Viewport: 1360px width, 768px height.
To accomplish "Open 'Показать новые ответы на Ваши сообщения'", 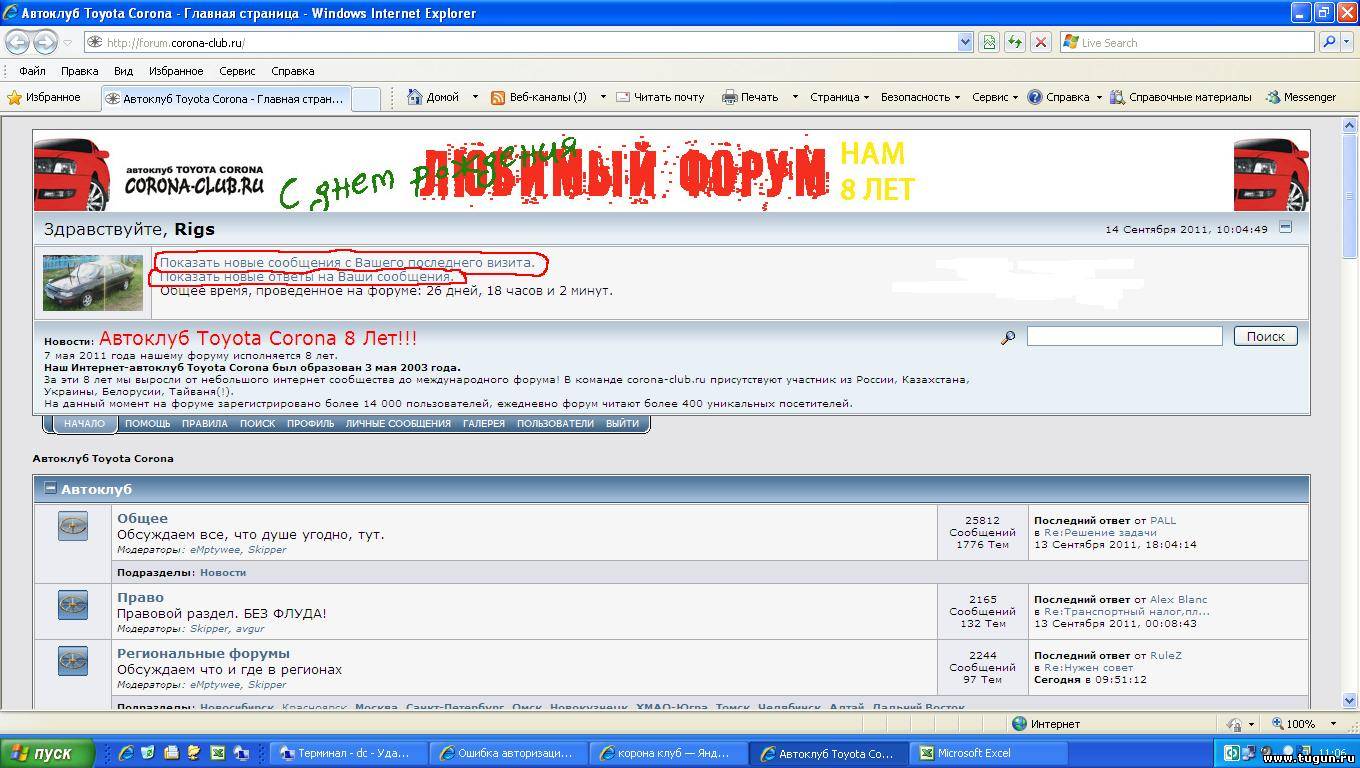I will click(x=307, y=276).
